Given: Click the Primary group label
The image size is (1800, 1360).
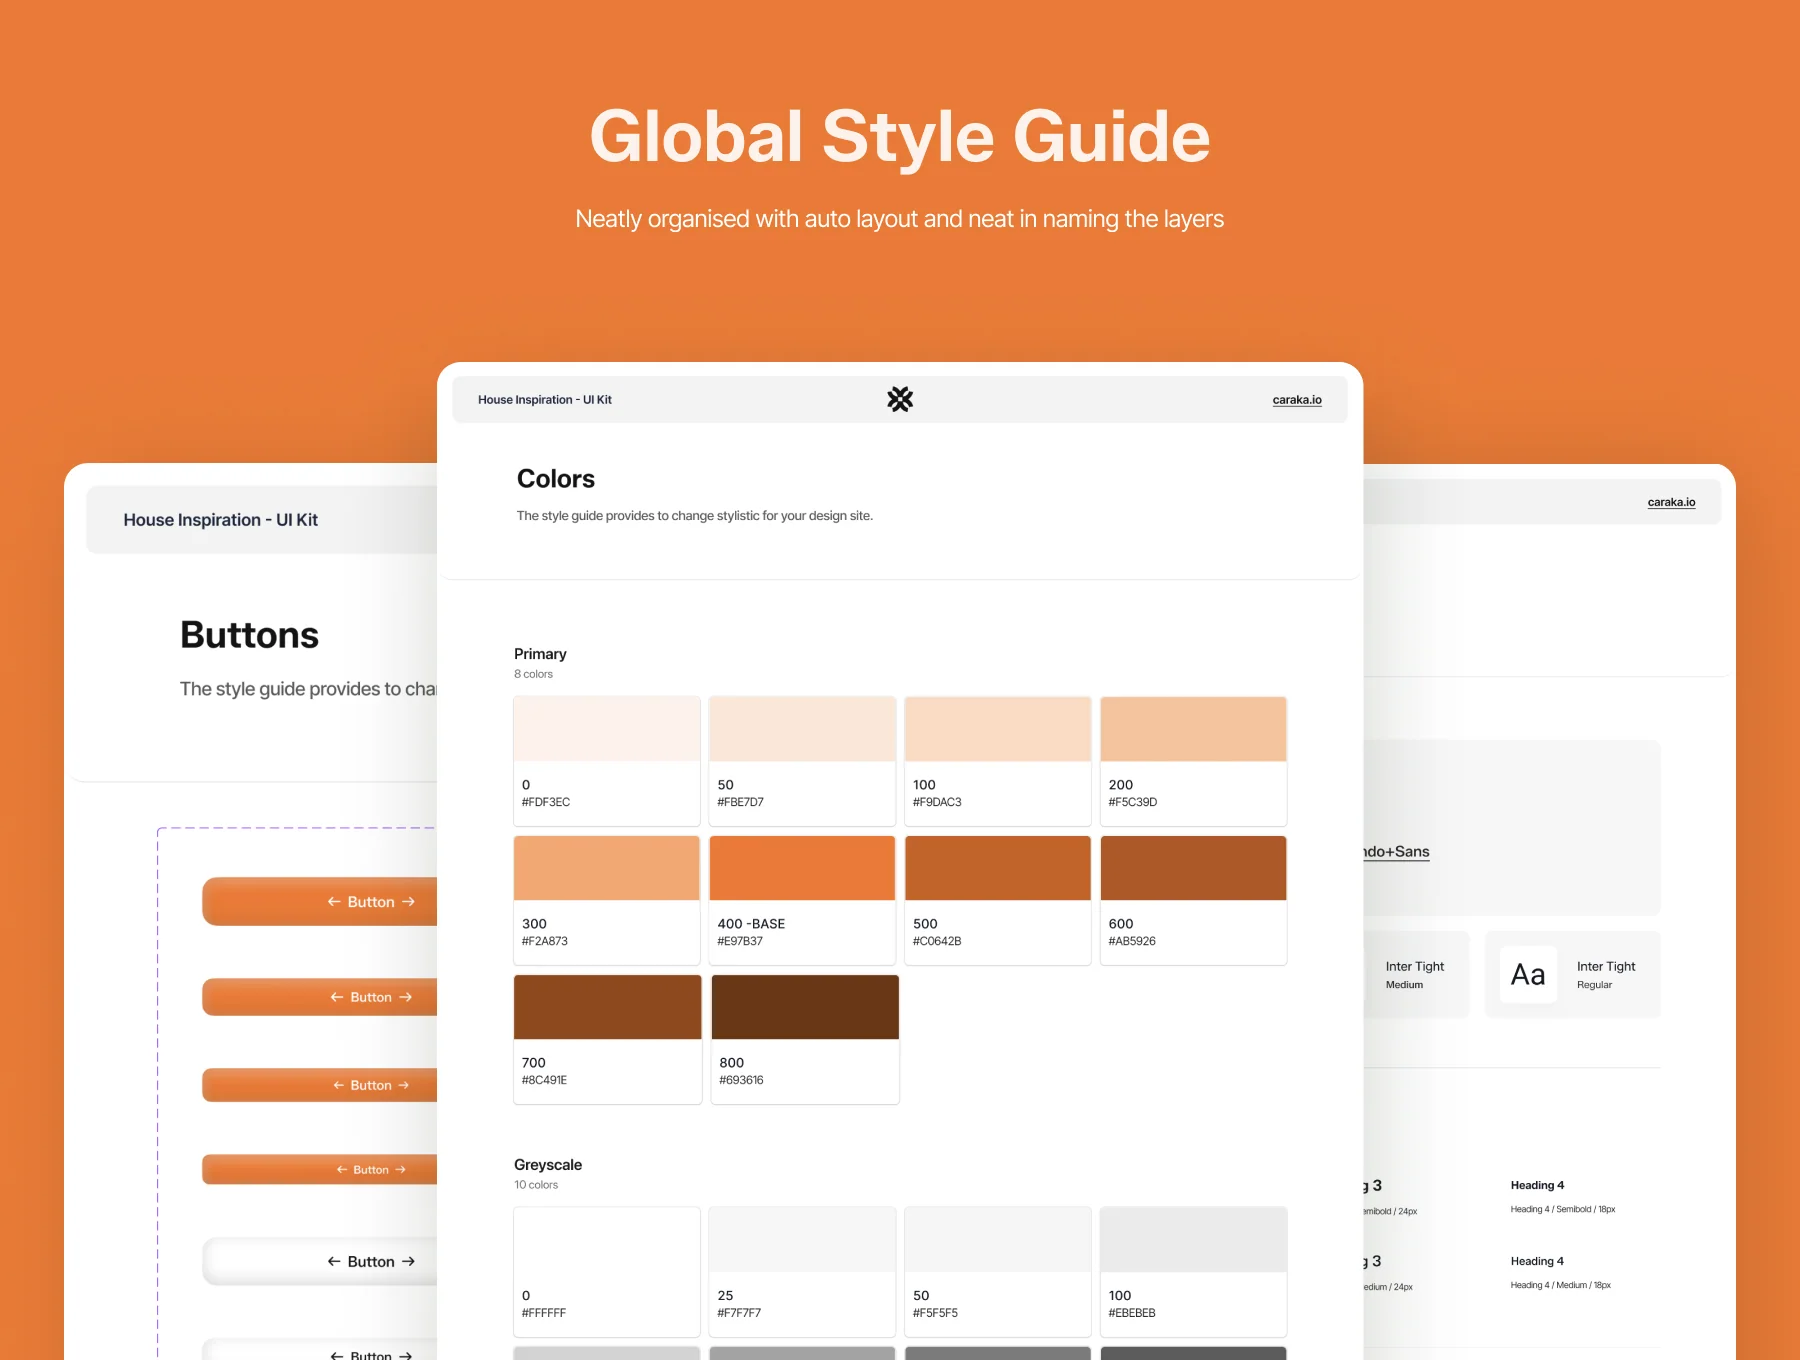Looking at the screenshot, I should (x=540, y=654).
